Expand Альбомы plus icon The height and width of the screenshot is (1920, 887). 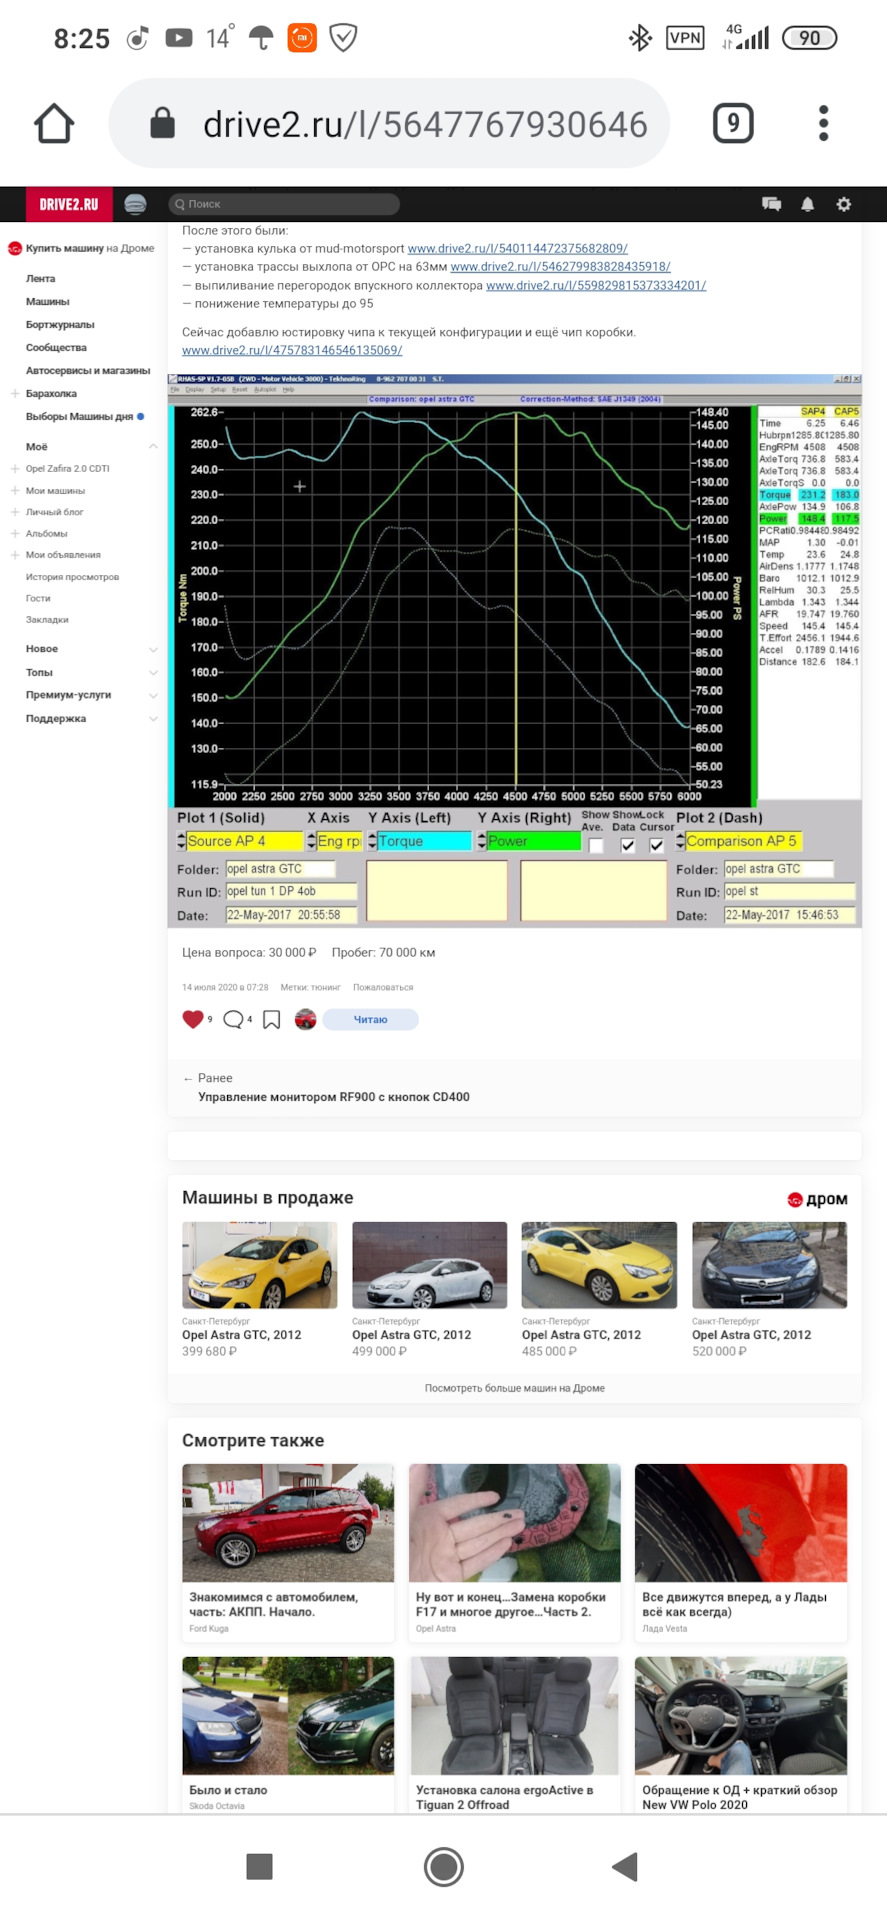pyautogui.click(x=15, y=534)
